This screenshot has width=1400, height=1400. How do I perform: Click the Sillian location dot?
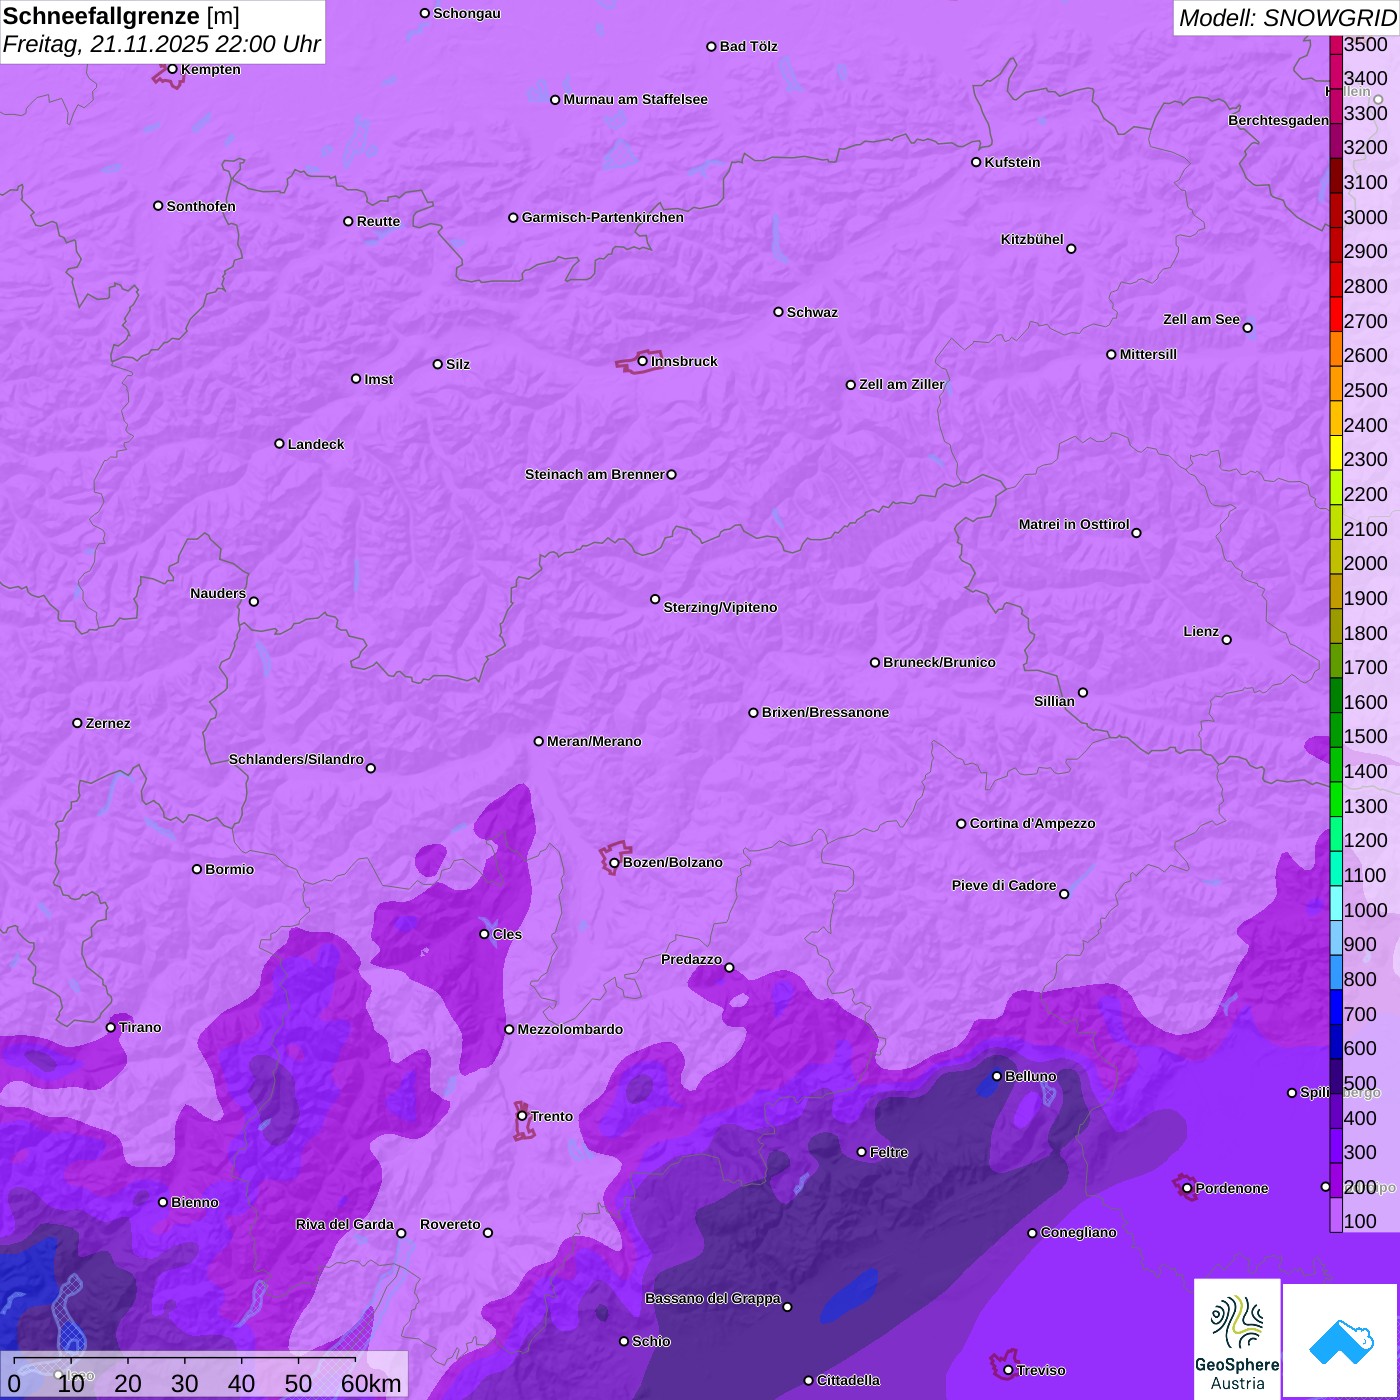(1083, 692)
